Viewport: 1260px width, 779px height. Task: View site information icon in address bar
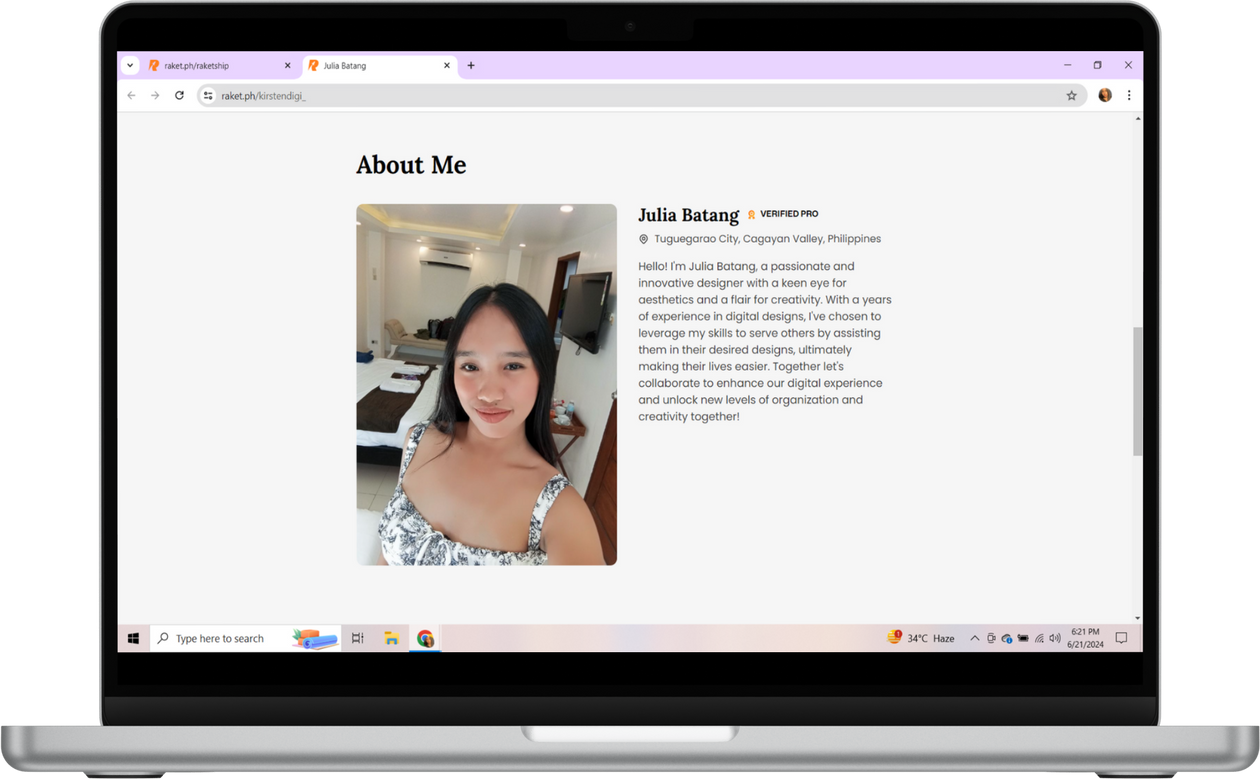tap(208, 95)
